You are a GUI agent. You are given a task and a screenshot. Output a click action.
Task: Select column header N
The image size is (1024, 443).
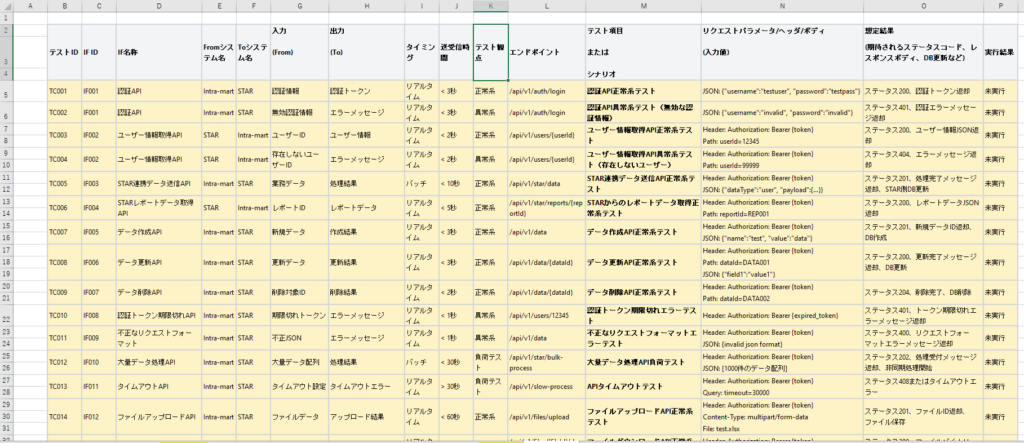[782, 6]
